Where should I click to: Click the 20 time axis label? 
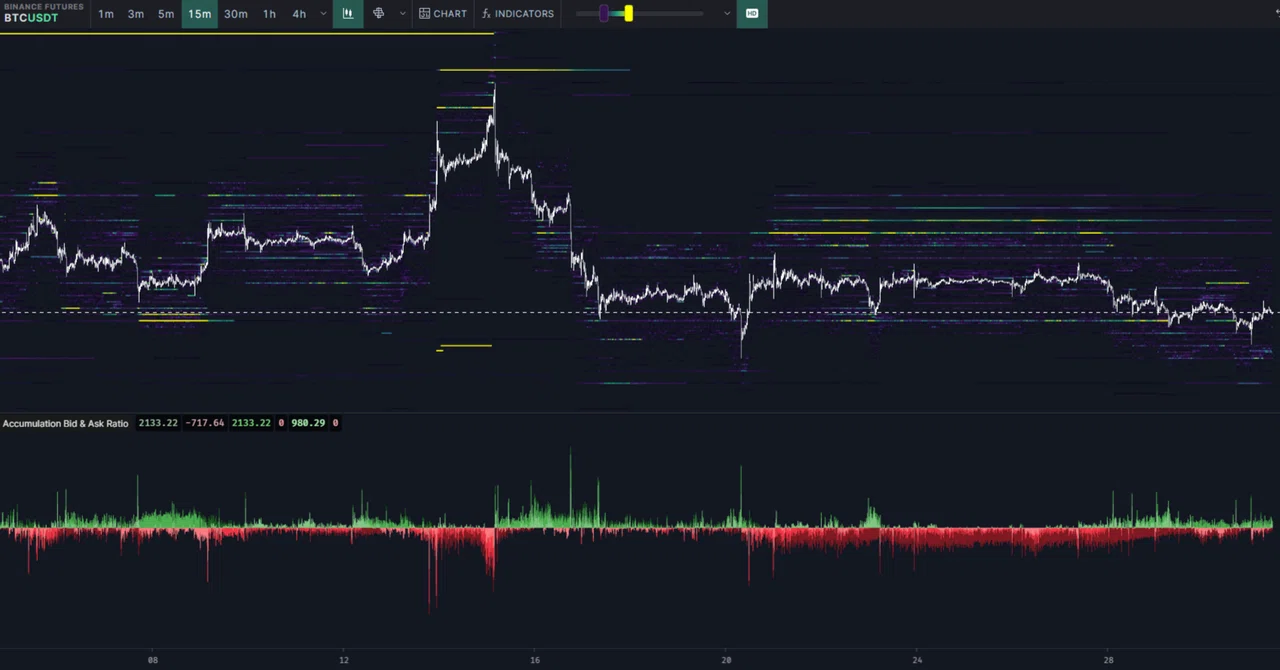(726, 660)
